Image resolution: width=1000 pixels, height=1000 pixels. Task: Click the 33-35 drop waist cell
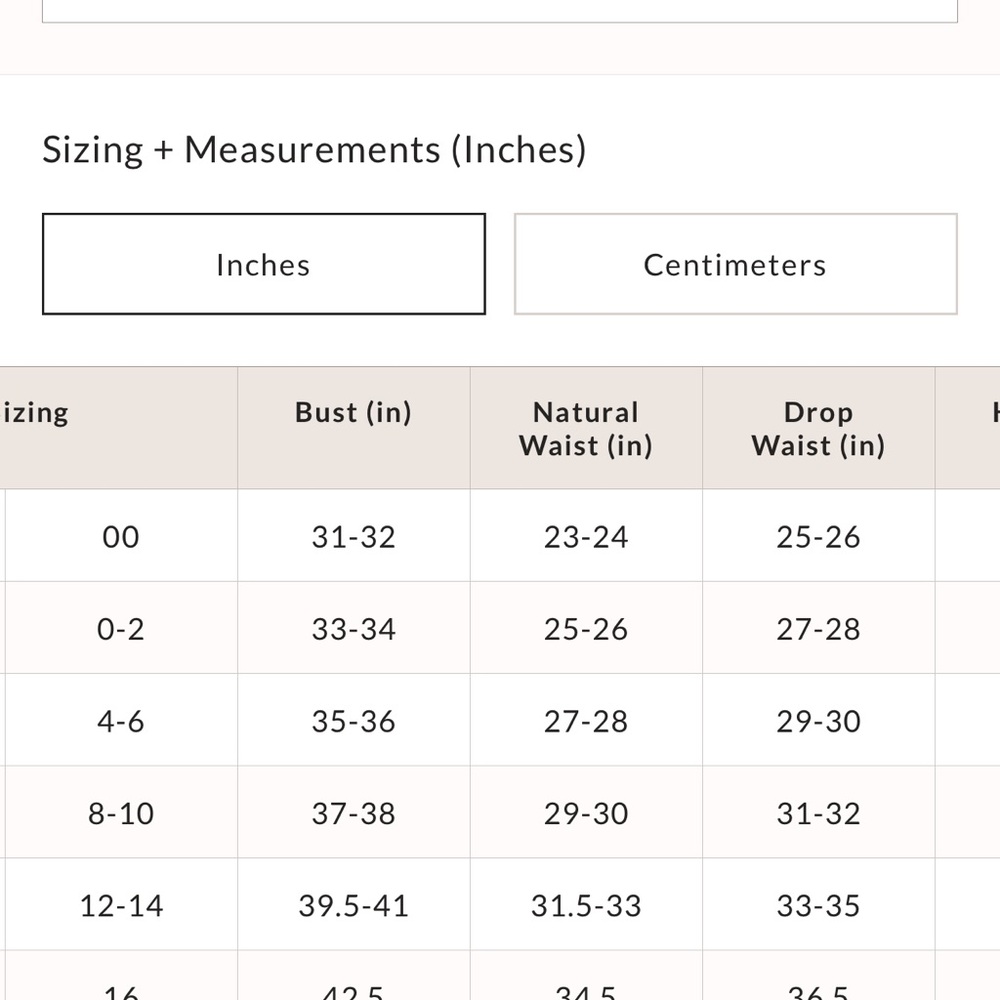point(819,904)
